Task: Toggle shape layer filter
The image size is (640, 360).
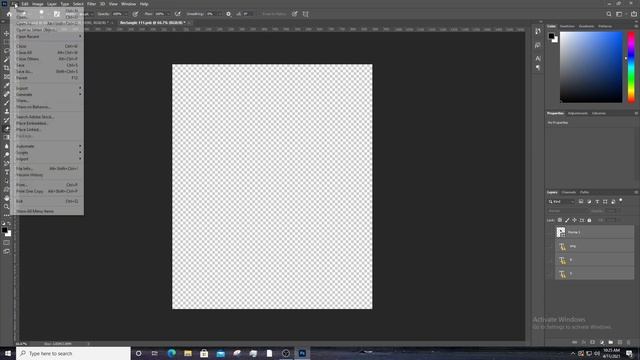Action: pos(605,202)
